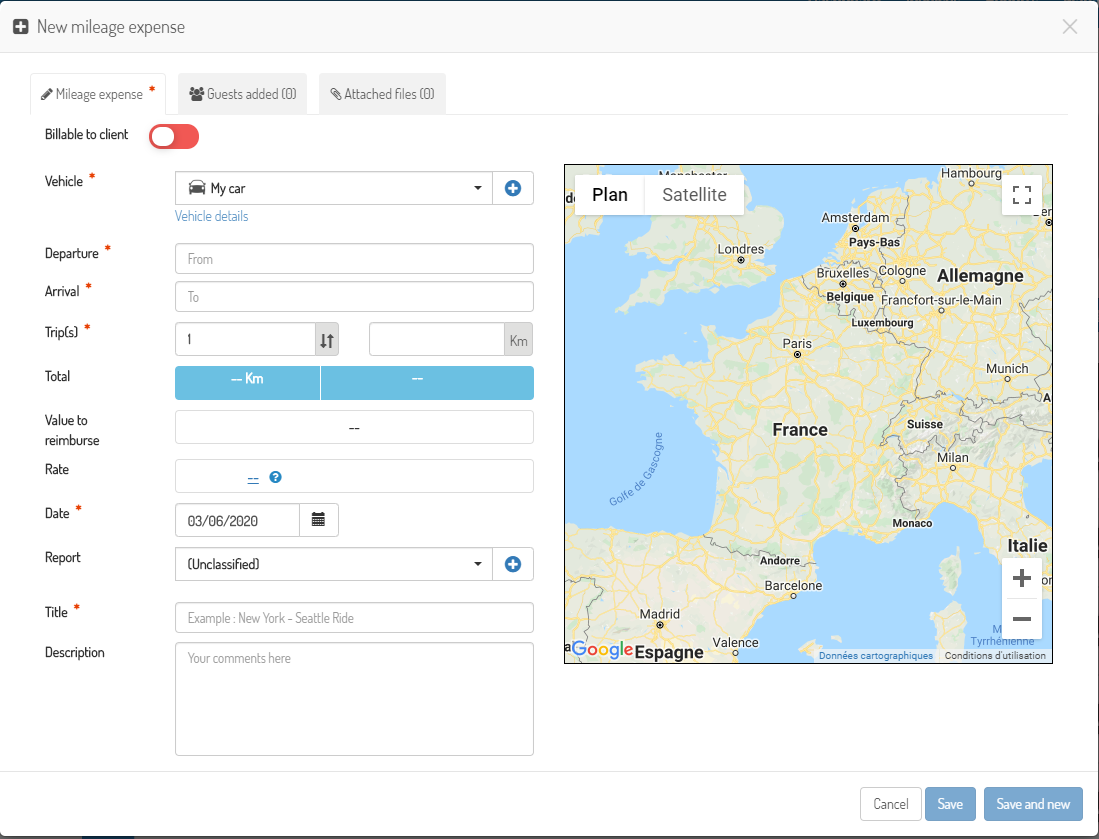This screenshot has height=839, width=1099.
Task: Toggle map fullscreen view
Action: click(1022, 194)
